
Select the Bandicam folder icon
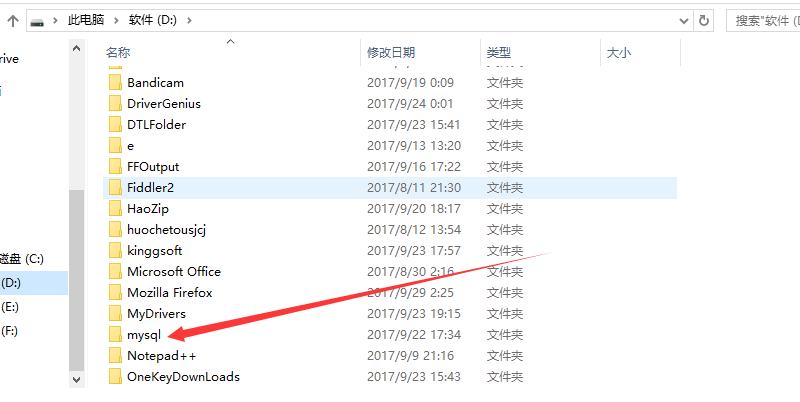(115, 83)
